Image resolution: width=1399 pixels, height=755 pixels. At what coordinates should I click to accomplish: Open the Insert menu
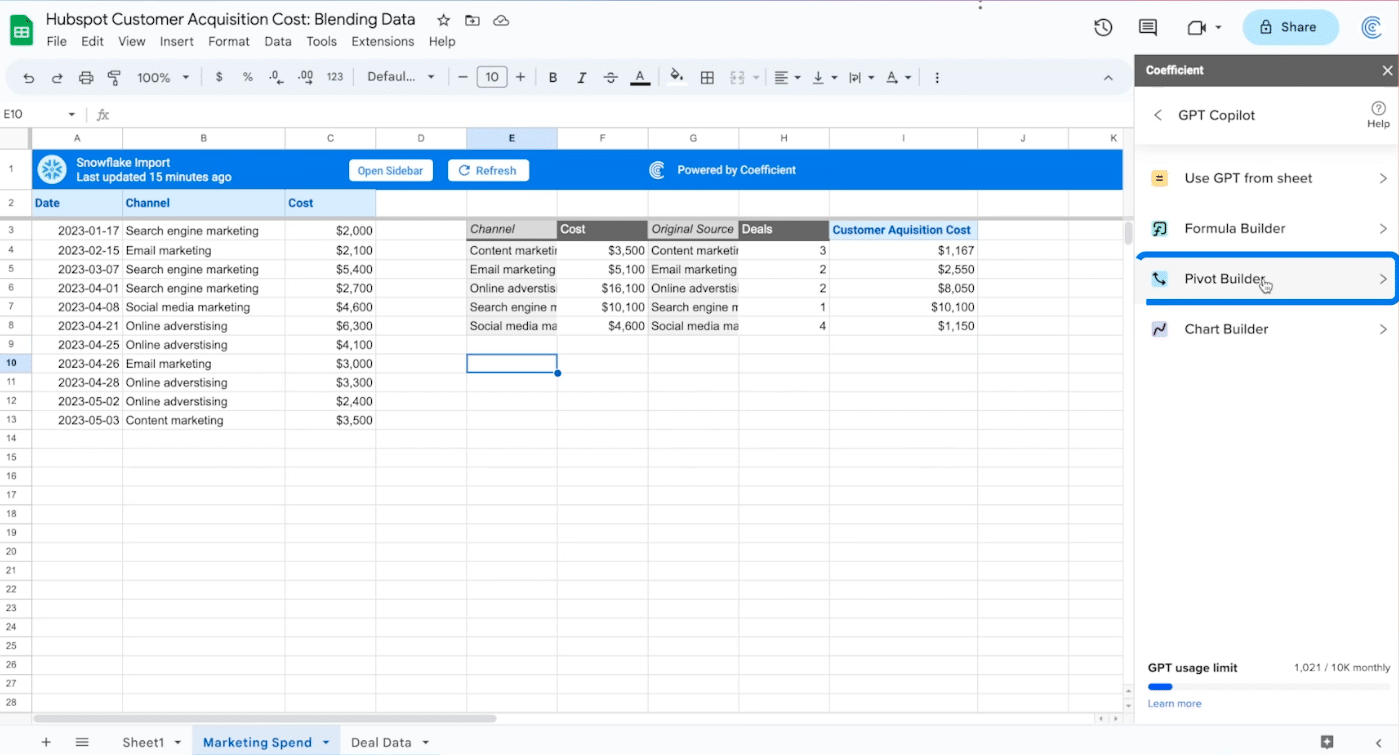coord(177,42)
